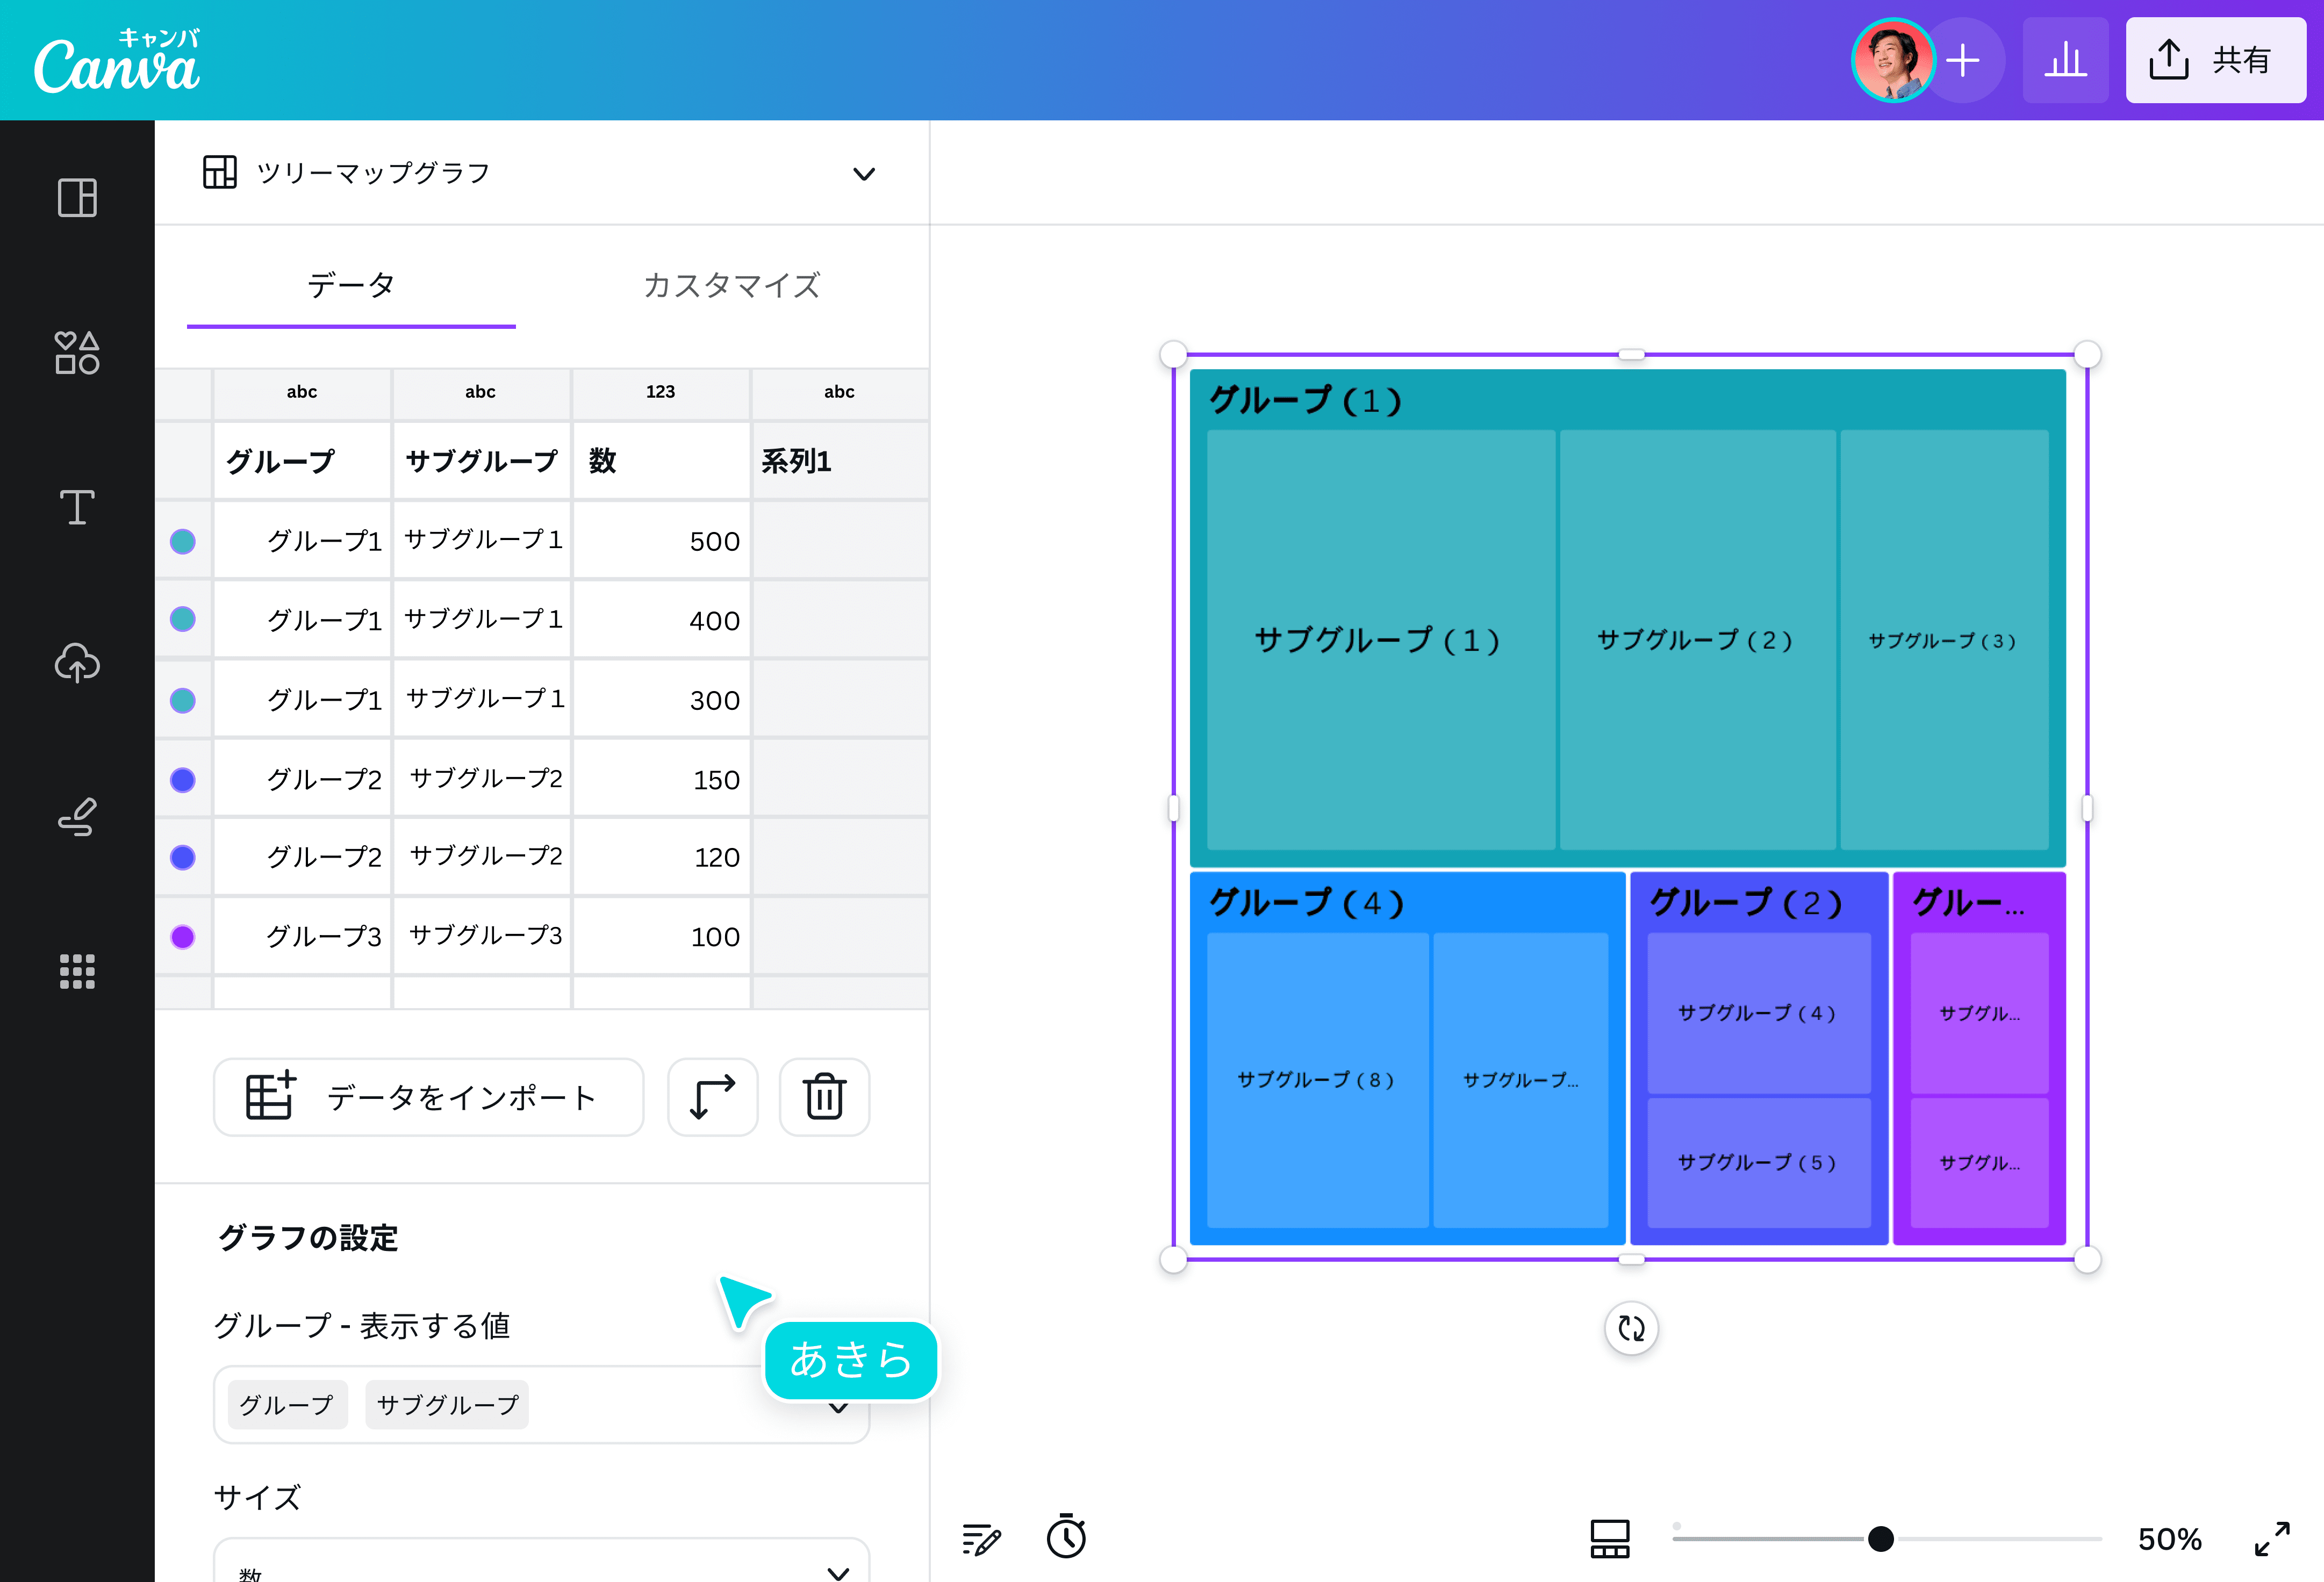Click the 共有 share button
Screen dimensions: 2324x1582
click(x=2215, y=60)
